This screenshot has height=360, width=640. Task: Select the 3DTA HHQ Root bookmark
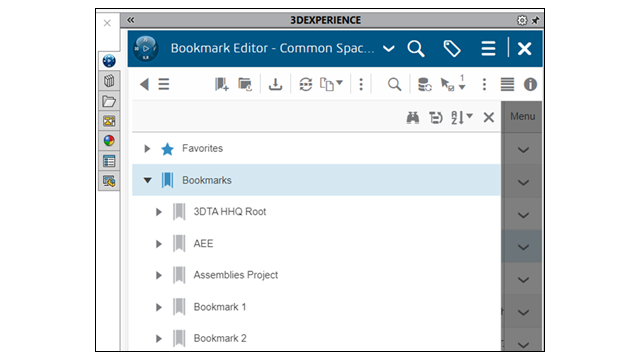229,212
